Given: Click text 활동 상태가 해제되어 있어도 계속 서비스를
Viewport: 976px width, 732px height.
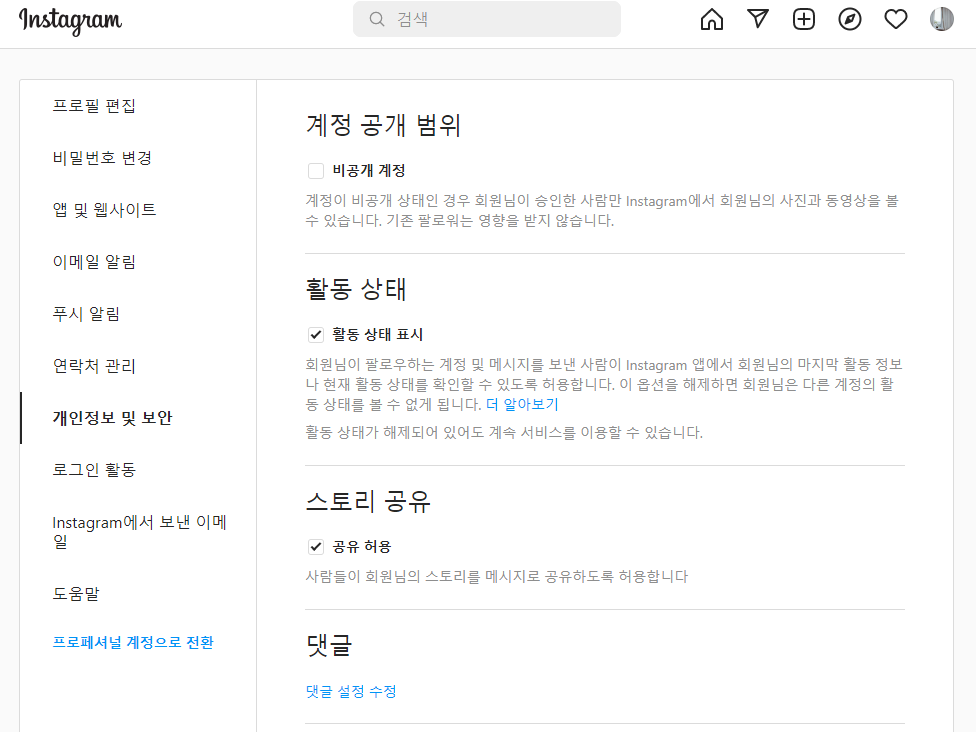Looking at the screenshot, I should tap(441, 433).
